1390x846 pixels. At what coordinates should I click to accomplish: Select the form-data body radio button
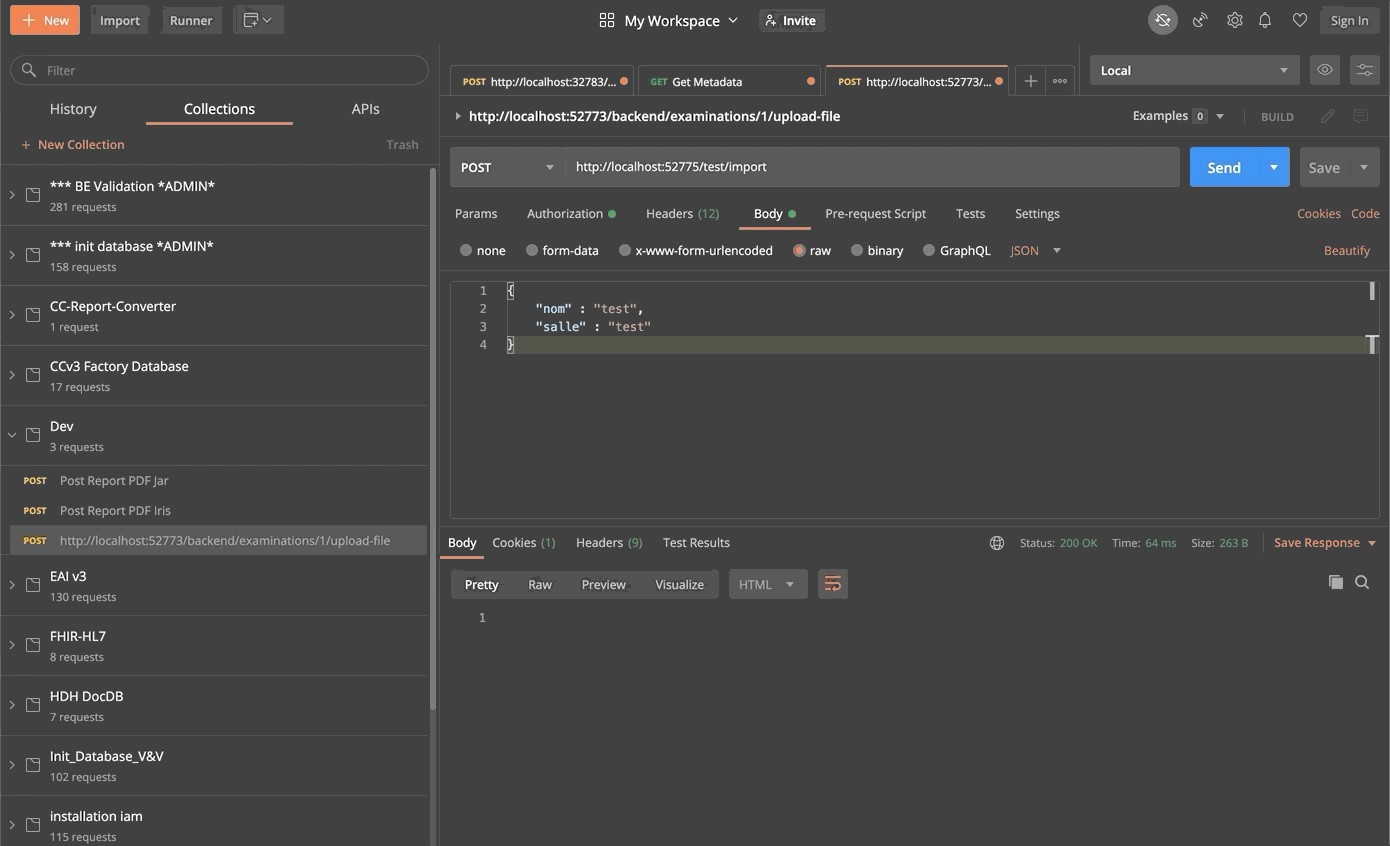[532, 251]
